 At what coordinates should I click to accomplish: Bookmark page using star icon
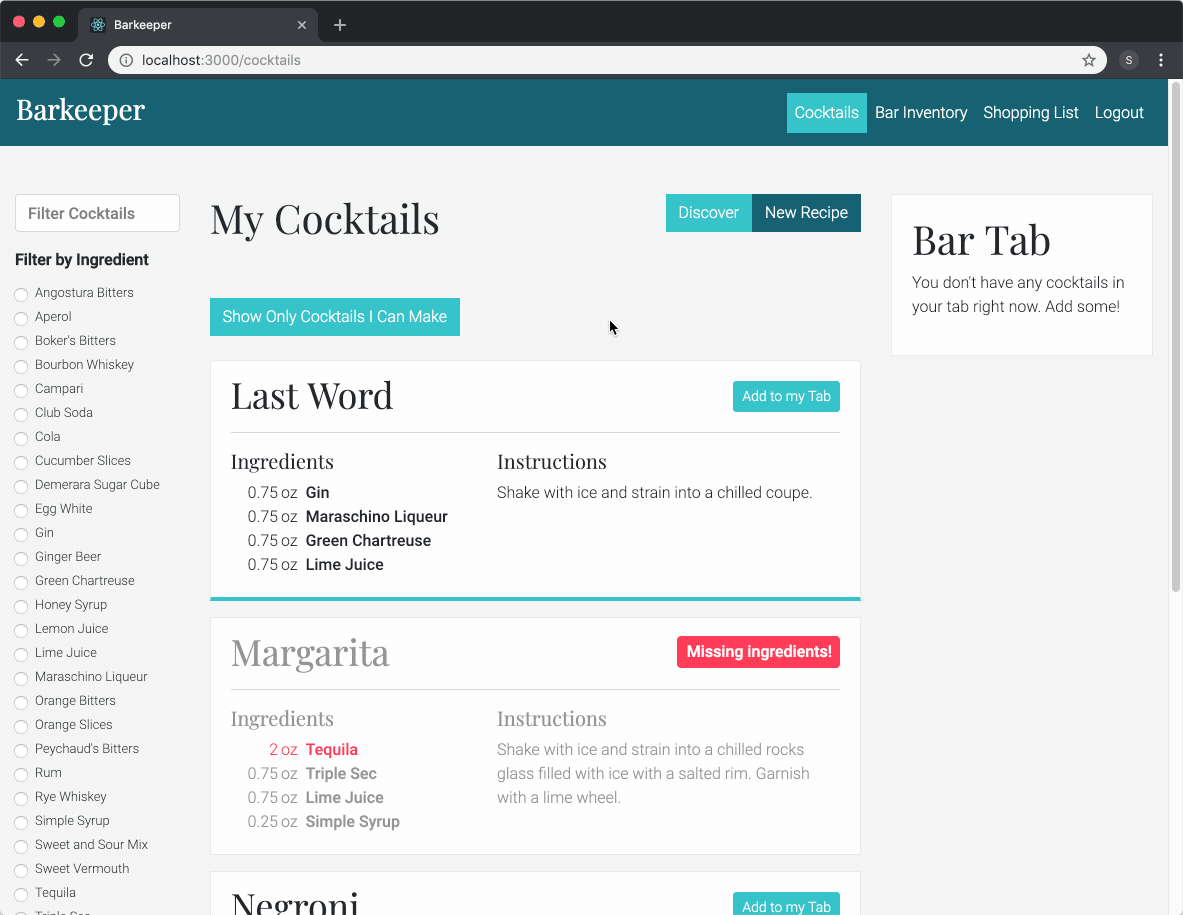pyautogui.click(x=1089, y=60)
